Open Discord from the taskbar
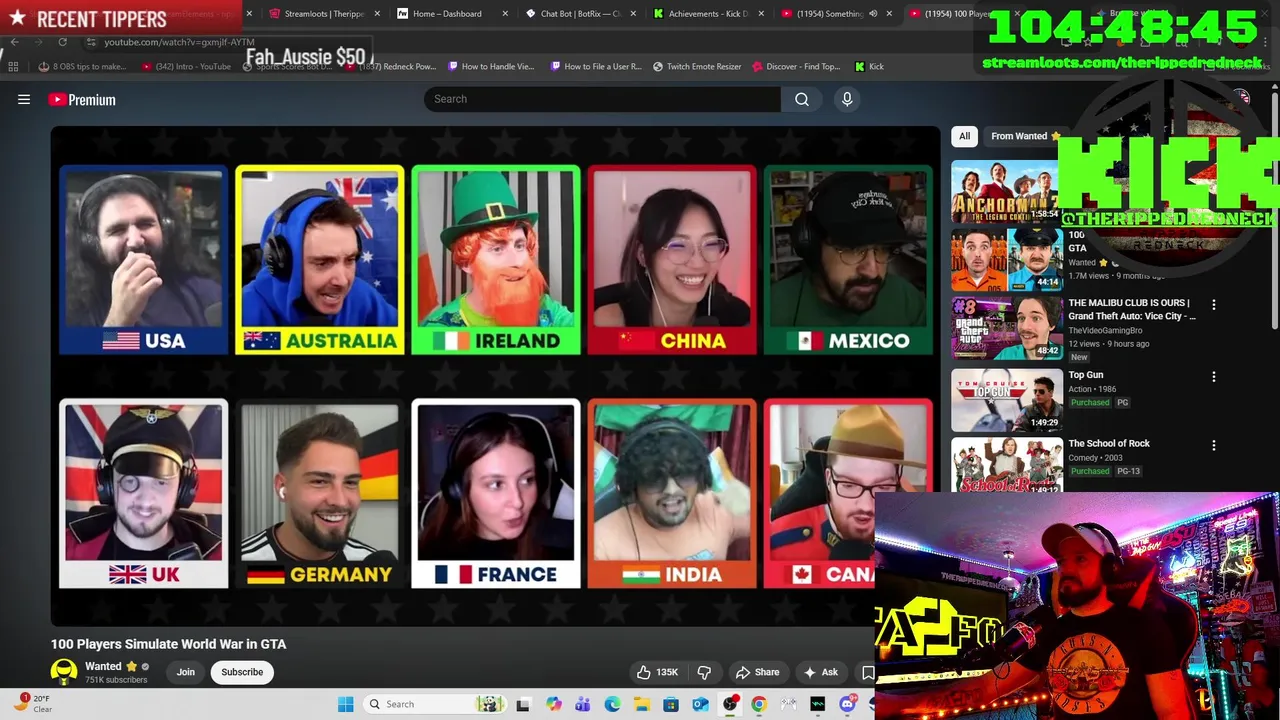1280x720 pixels. coord(847,704)
